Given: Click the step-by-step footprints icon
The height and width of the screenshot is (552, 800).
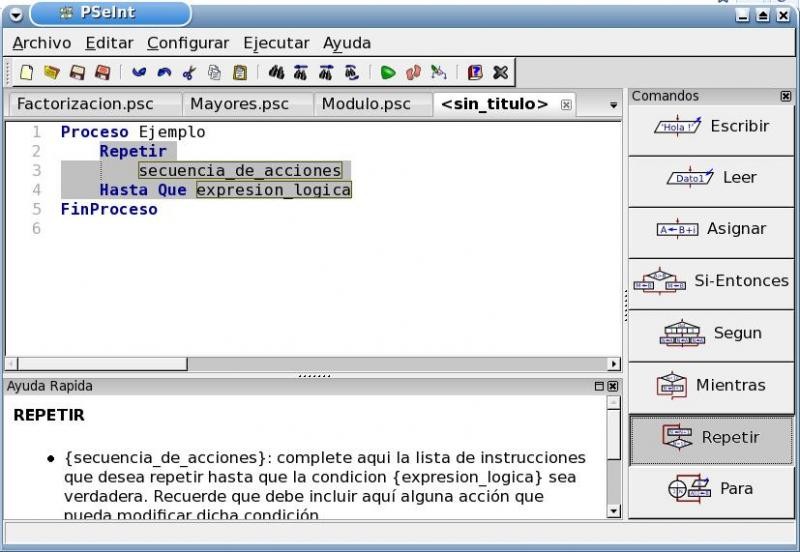Looking at the screenshot, I should tap(413, 72).
